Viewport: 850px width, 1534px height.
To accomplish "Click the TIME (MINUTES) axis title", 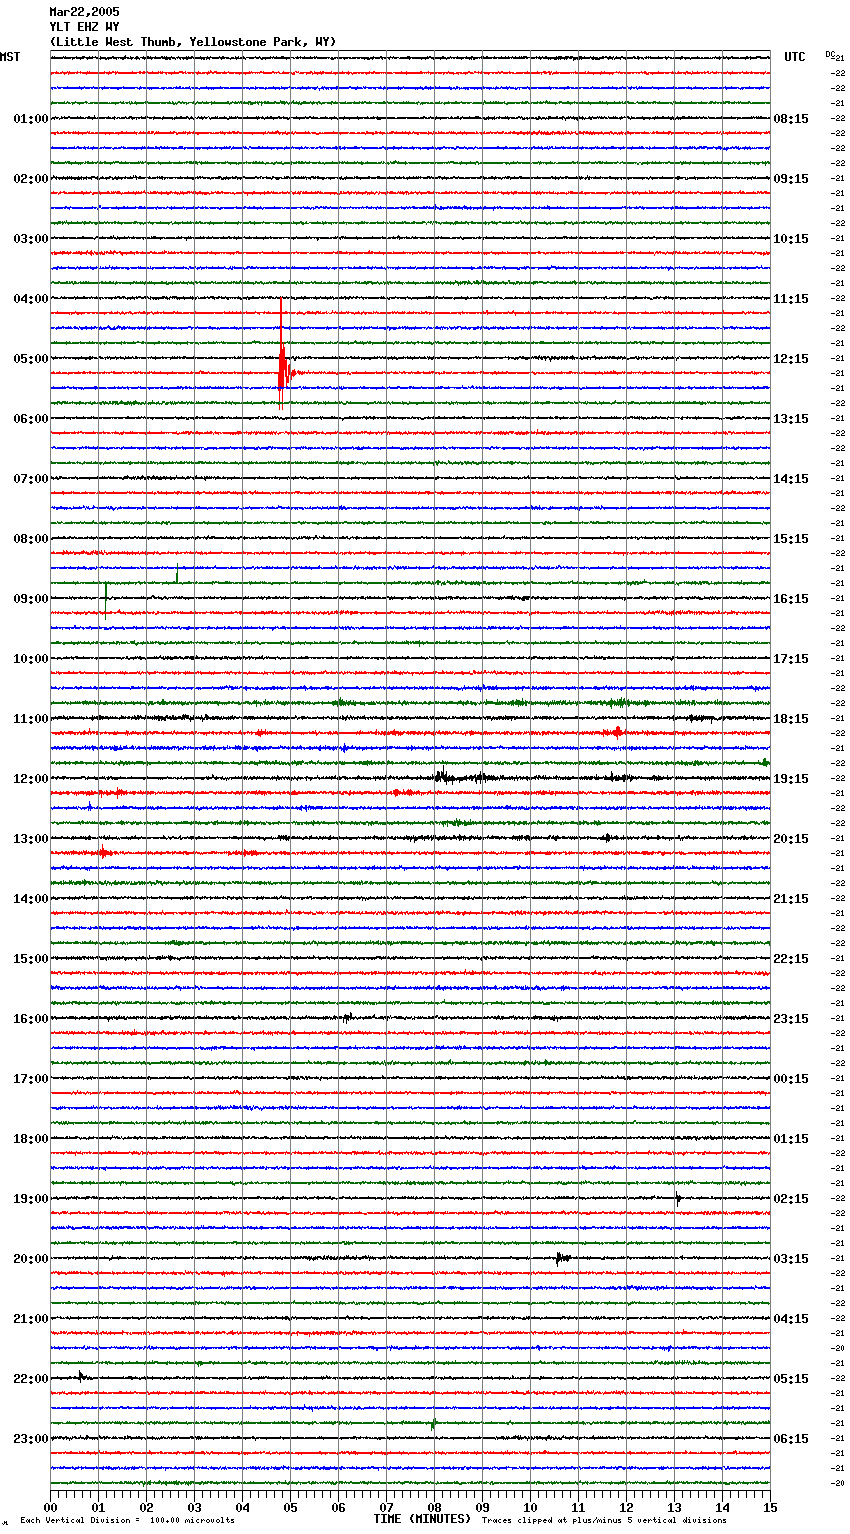I will 422,1519.
